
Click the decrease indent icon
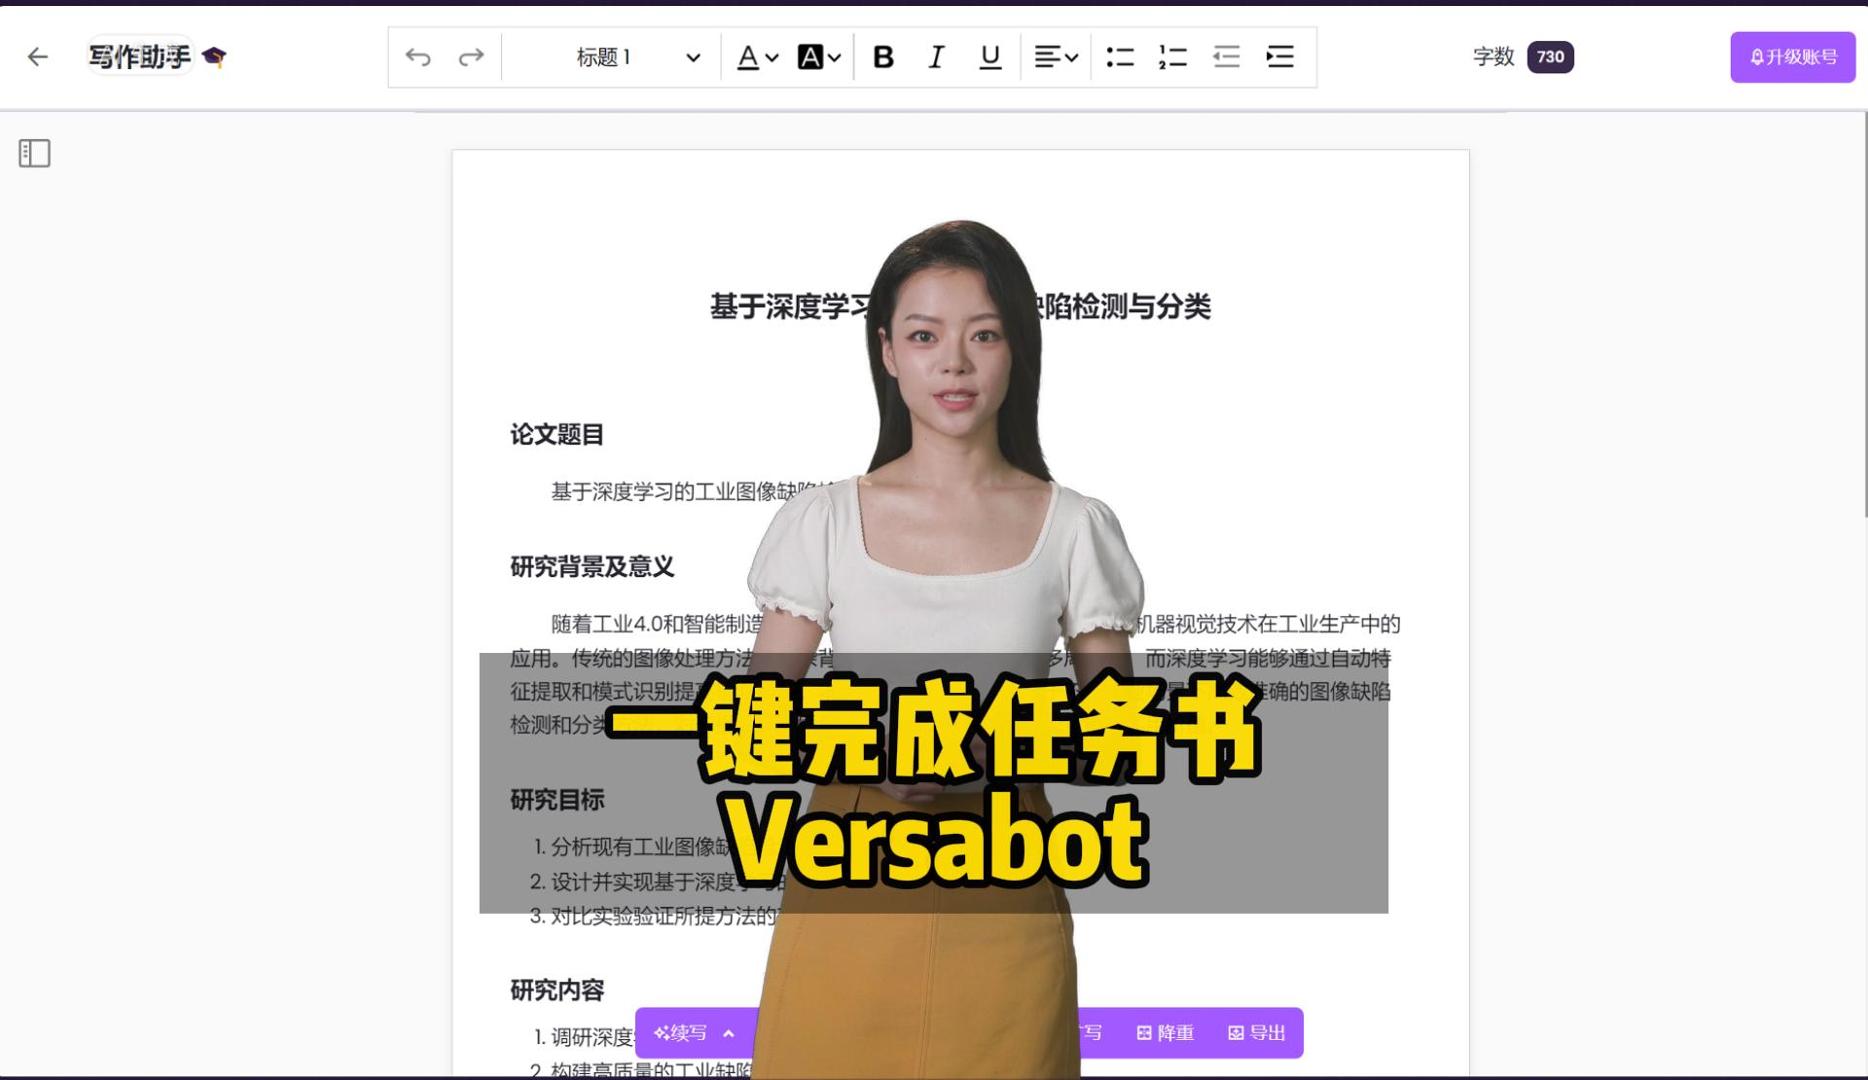coord(1225,57)
